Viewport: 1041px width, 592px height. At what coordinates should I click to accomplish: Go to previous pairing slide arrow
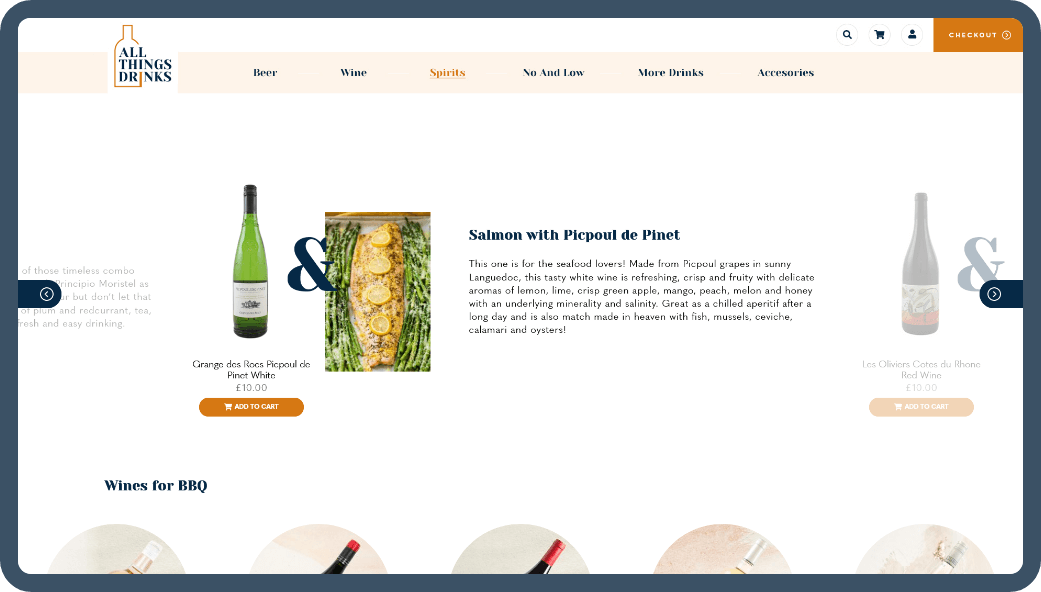coord(40,294)
